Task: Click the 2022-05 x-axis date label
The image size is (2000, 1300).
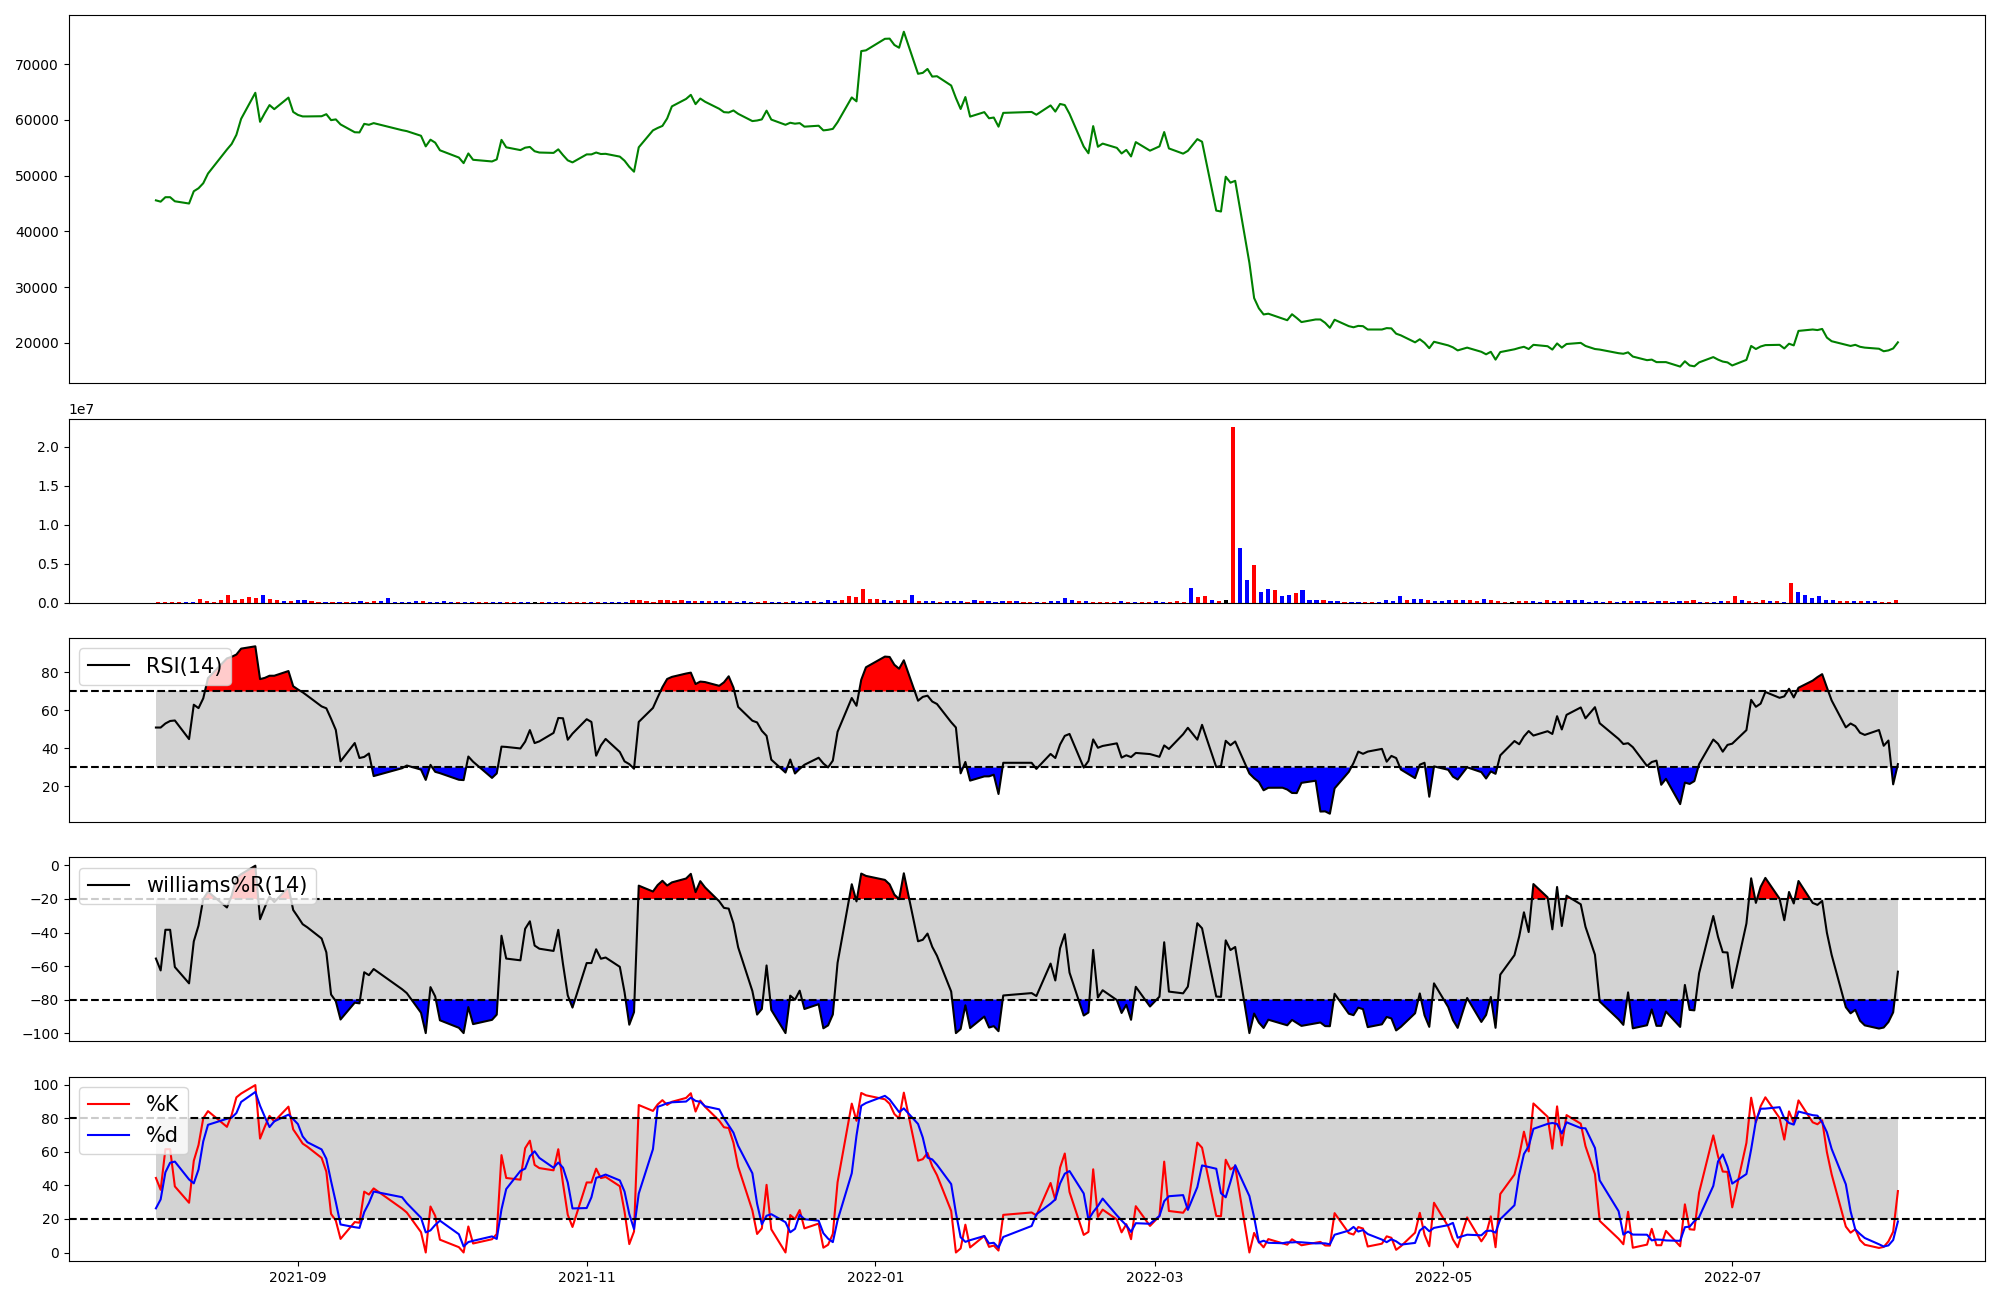Action: click(x=1444, y=1277)
